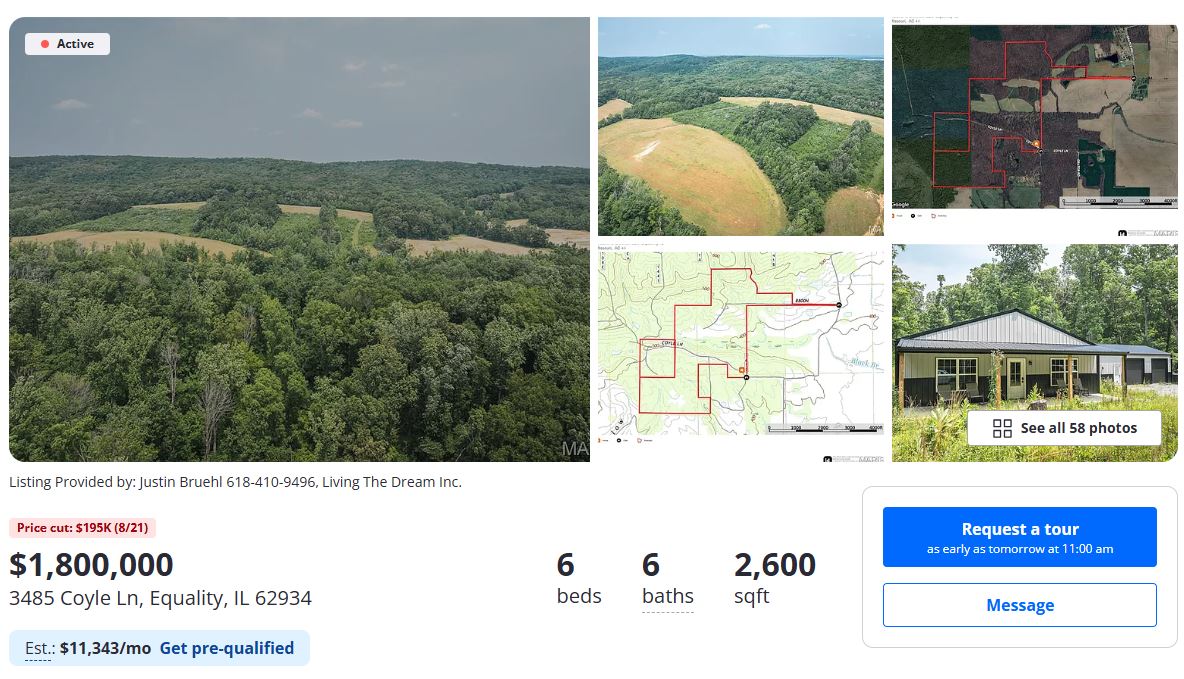Click the $11,343/mo payment estimate
This screenshot has width=1184, height=679.
click(105, 648)
